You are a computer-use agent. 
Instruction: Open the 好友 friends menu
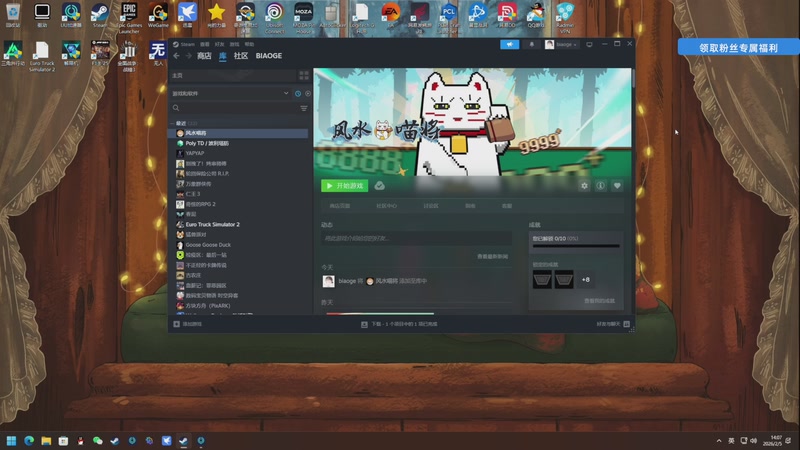pyautogui.click(x=219, y=44)
